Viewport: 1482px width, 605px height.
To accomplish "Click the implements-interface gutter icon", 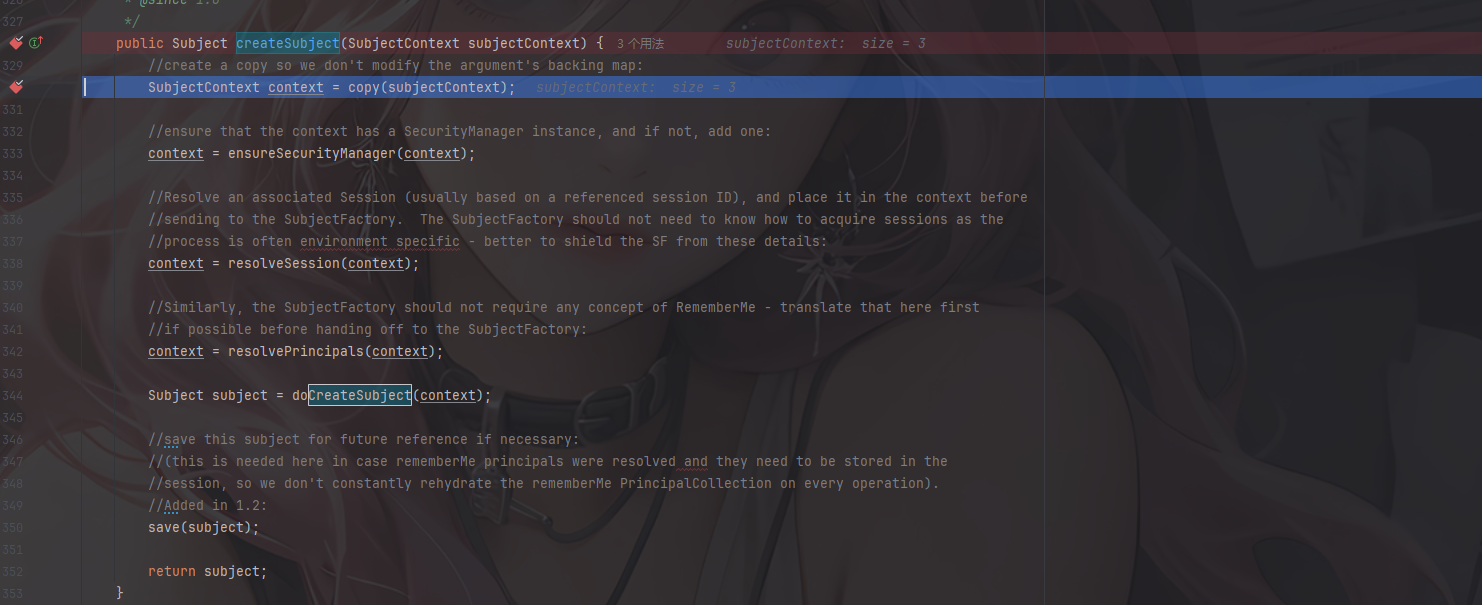I will click(x=36, y=43).
